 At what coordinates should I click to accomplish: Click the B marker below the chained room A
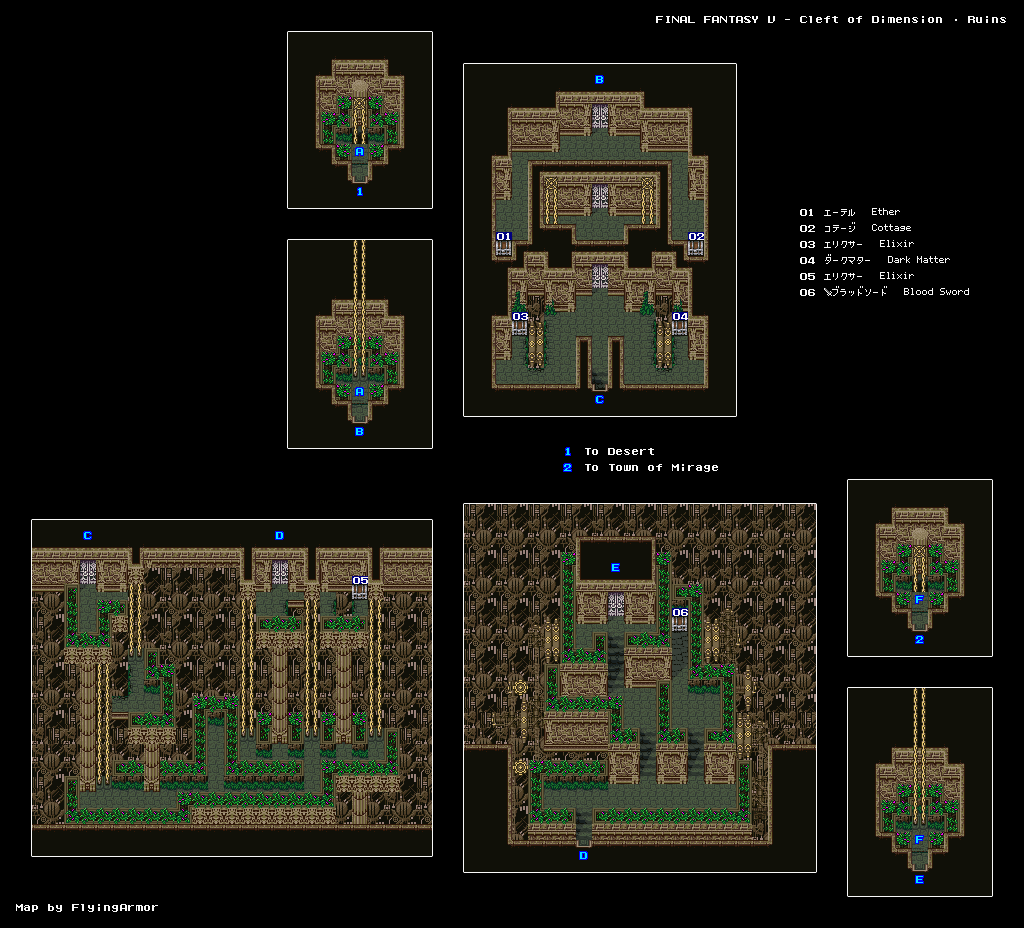(x=359, y=432)
